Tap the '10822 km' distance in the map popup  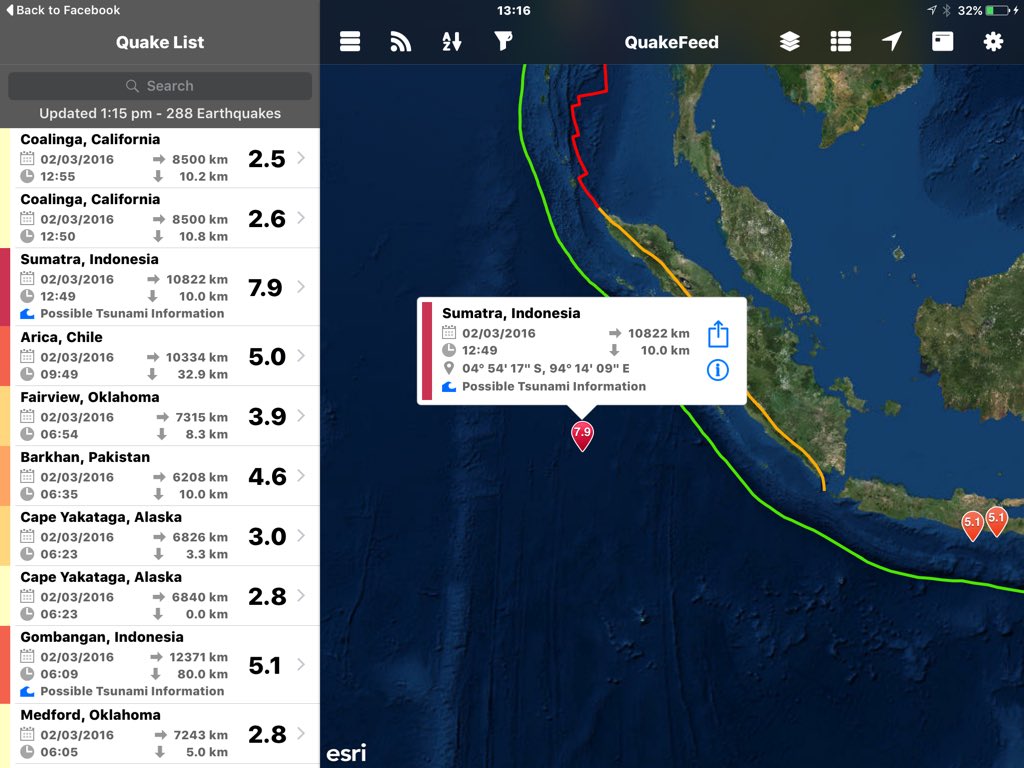click(658, 333)
